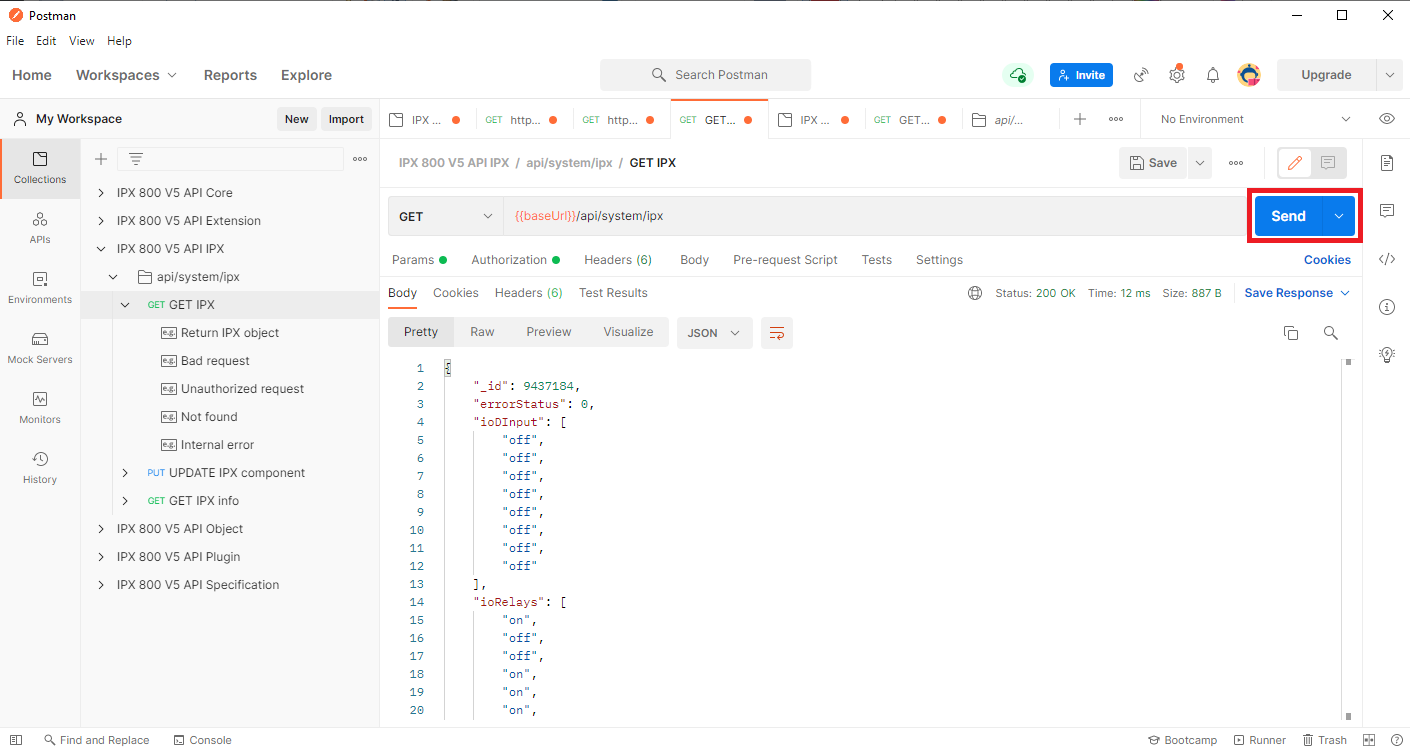Click the request URL input field
The image size is (1410, 752).
point(875,216)
